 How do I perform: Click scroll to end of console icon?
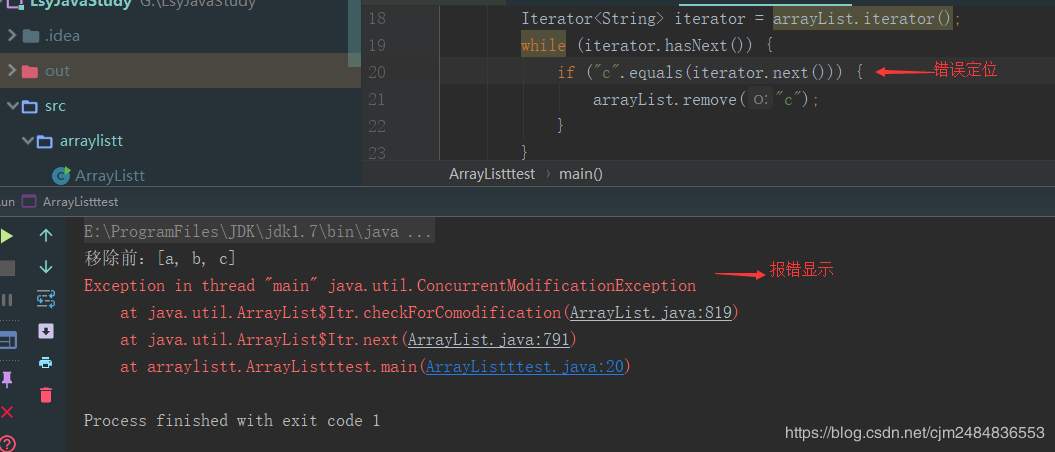coord(46,331)
